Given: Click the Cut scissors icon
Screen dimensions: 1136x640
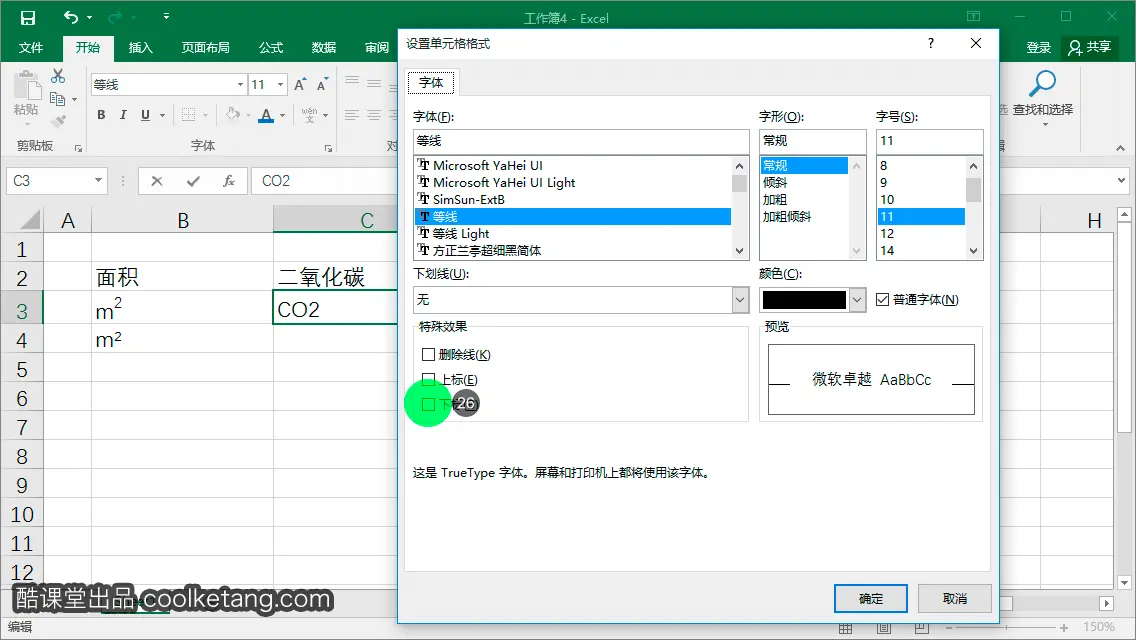Looking at the screenshot, I should (x=58, y=76).
